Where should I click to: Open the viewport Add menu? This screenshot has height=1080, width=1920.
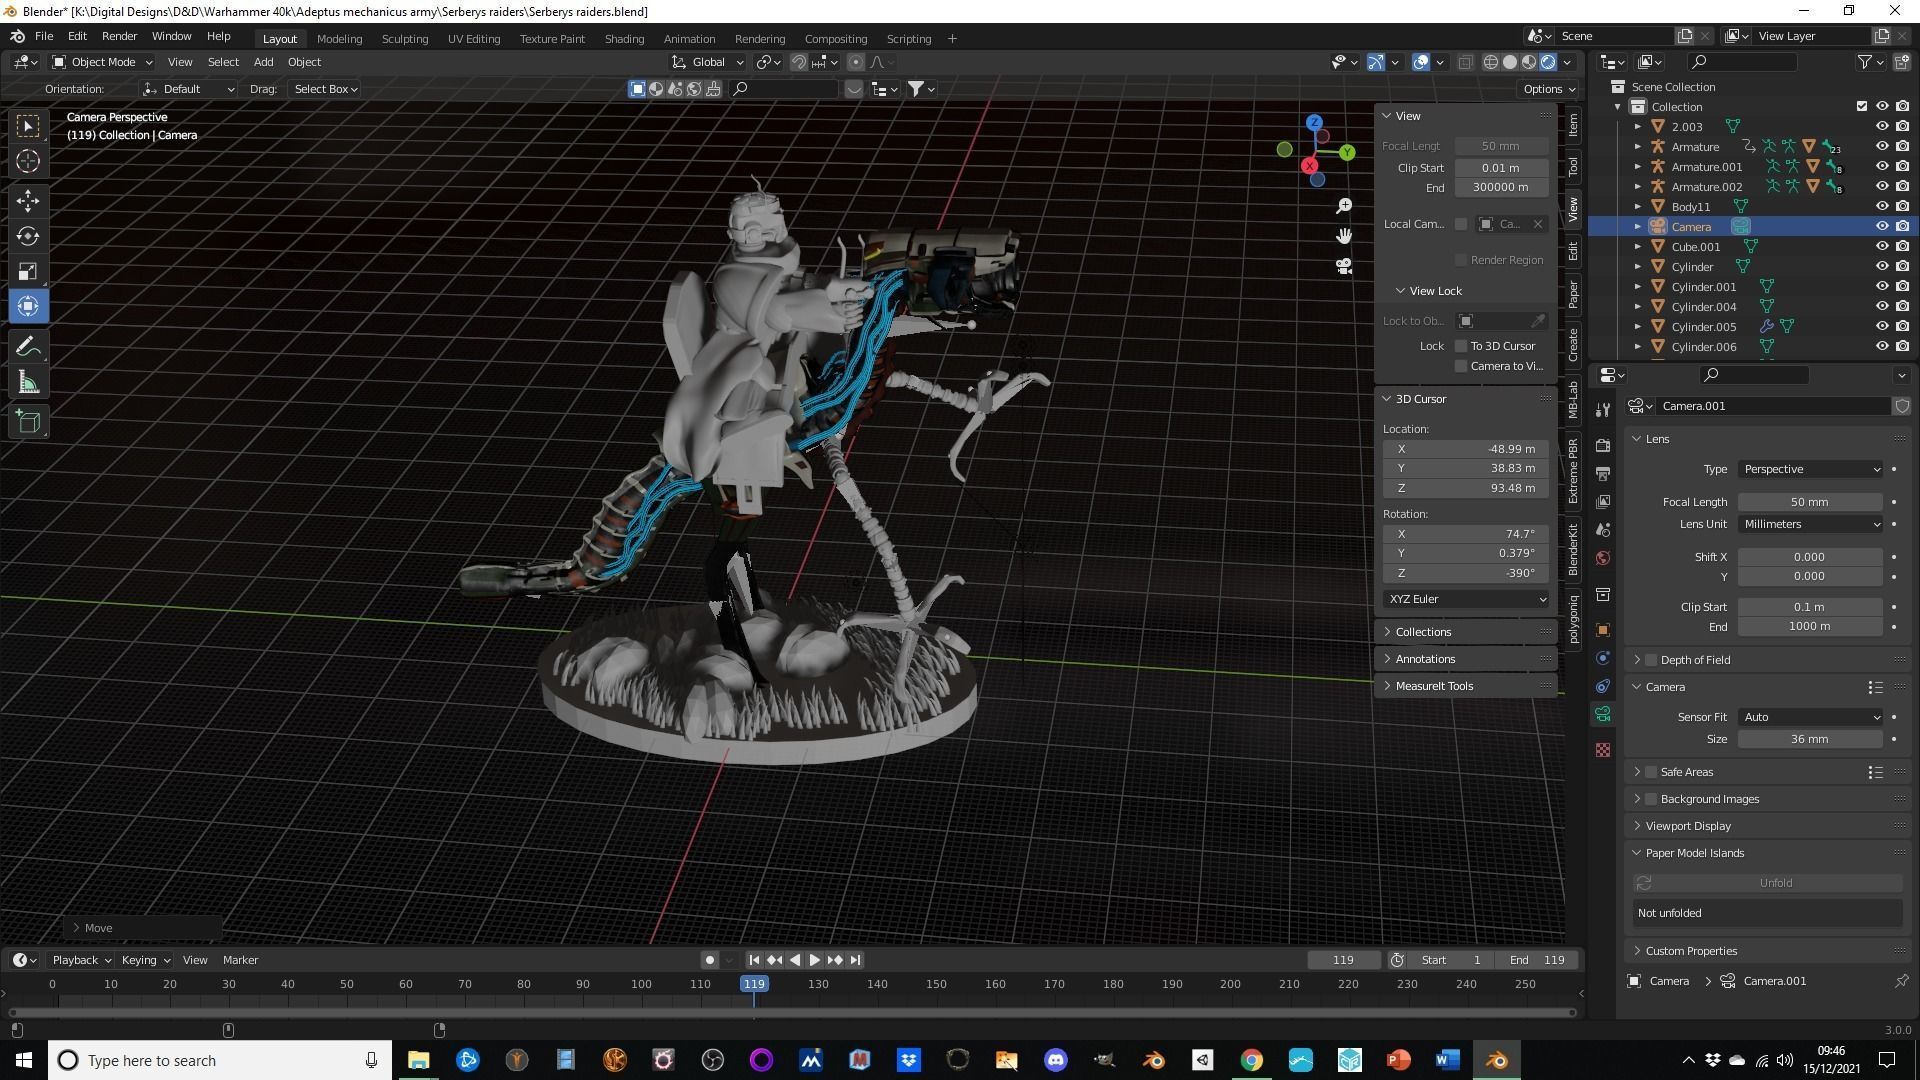point(263,62)
